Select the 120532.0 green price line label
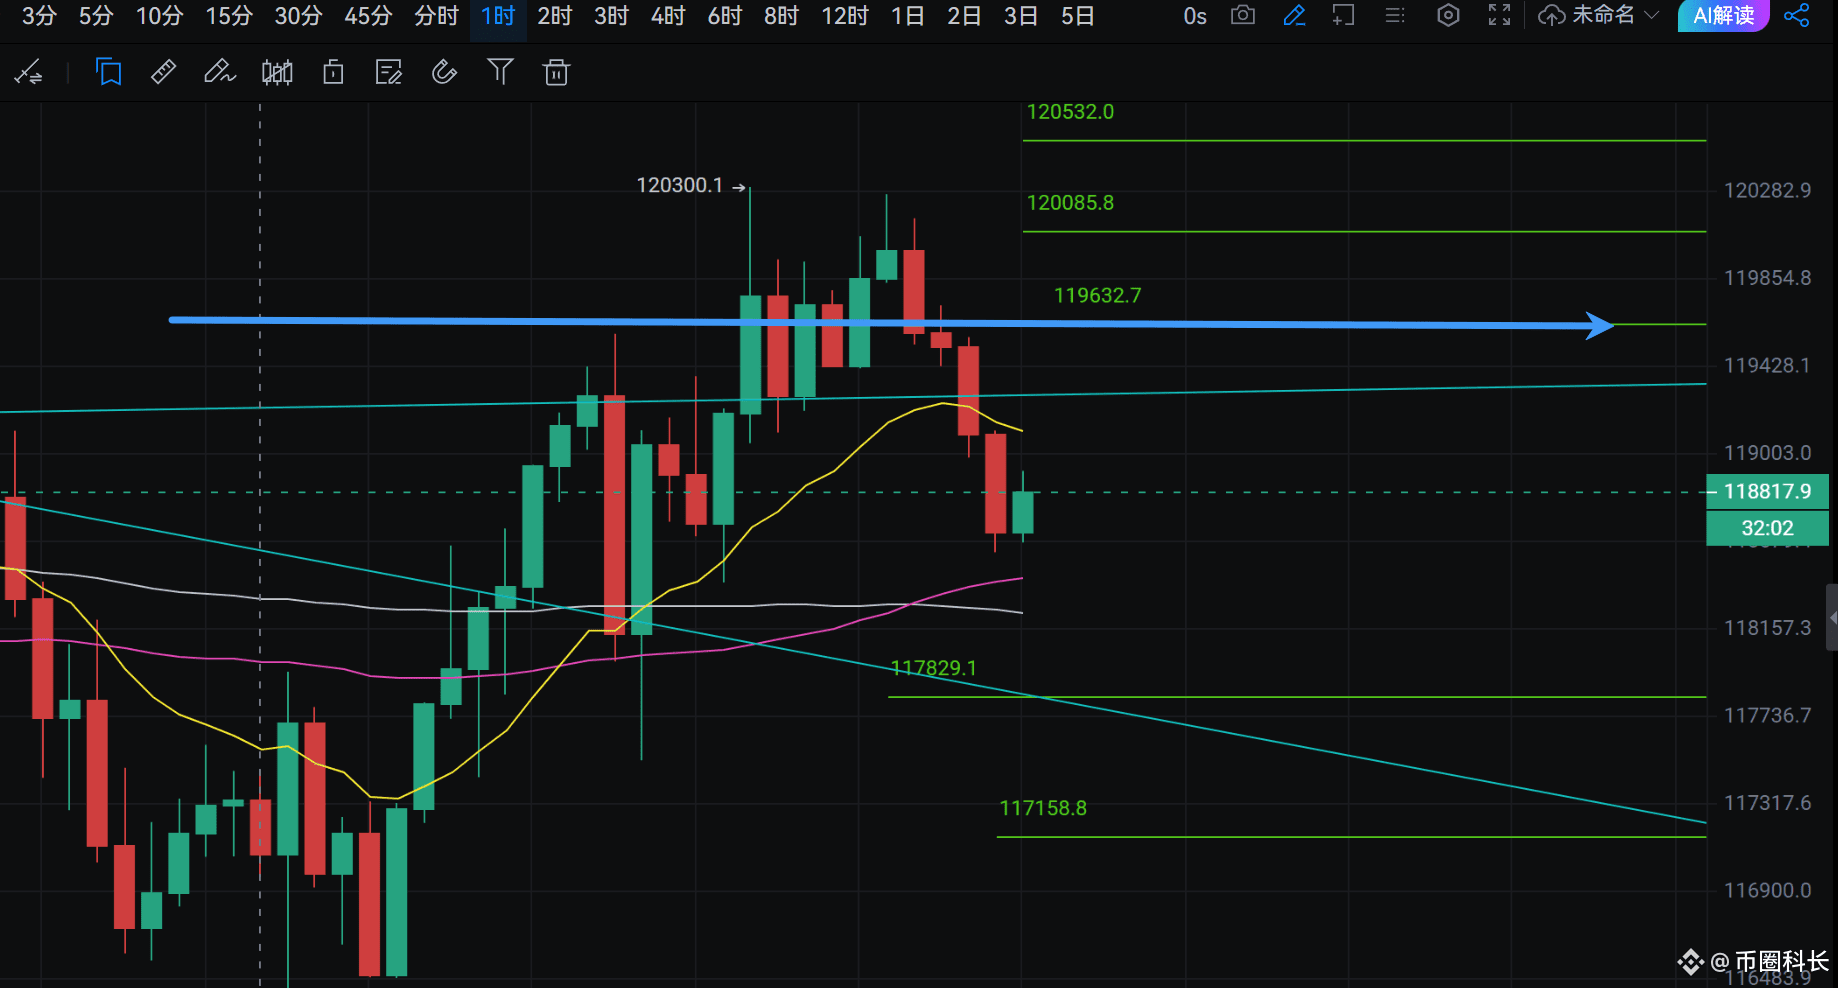The width and height of the screenshot is (1838, 988). (1070, 112)
